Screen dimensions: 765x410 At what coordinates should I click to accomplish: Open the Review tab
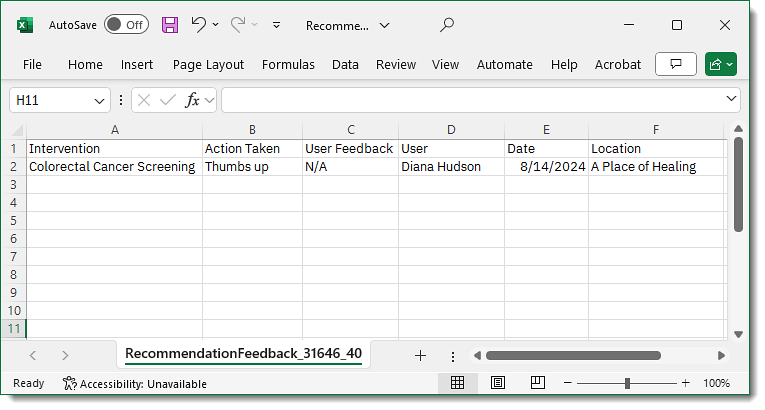pos(396,64)
